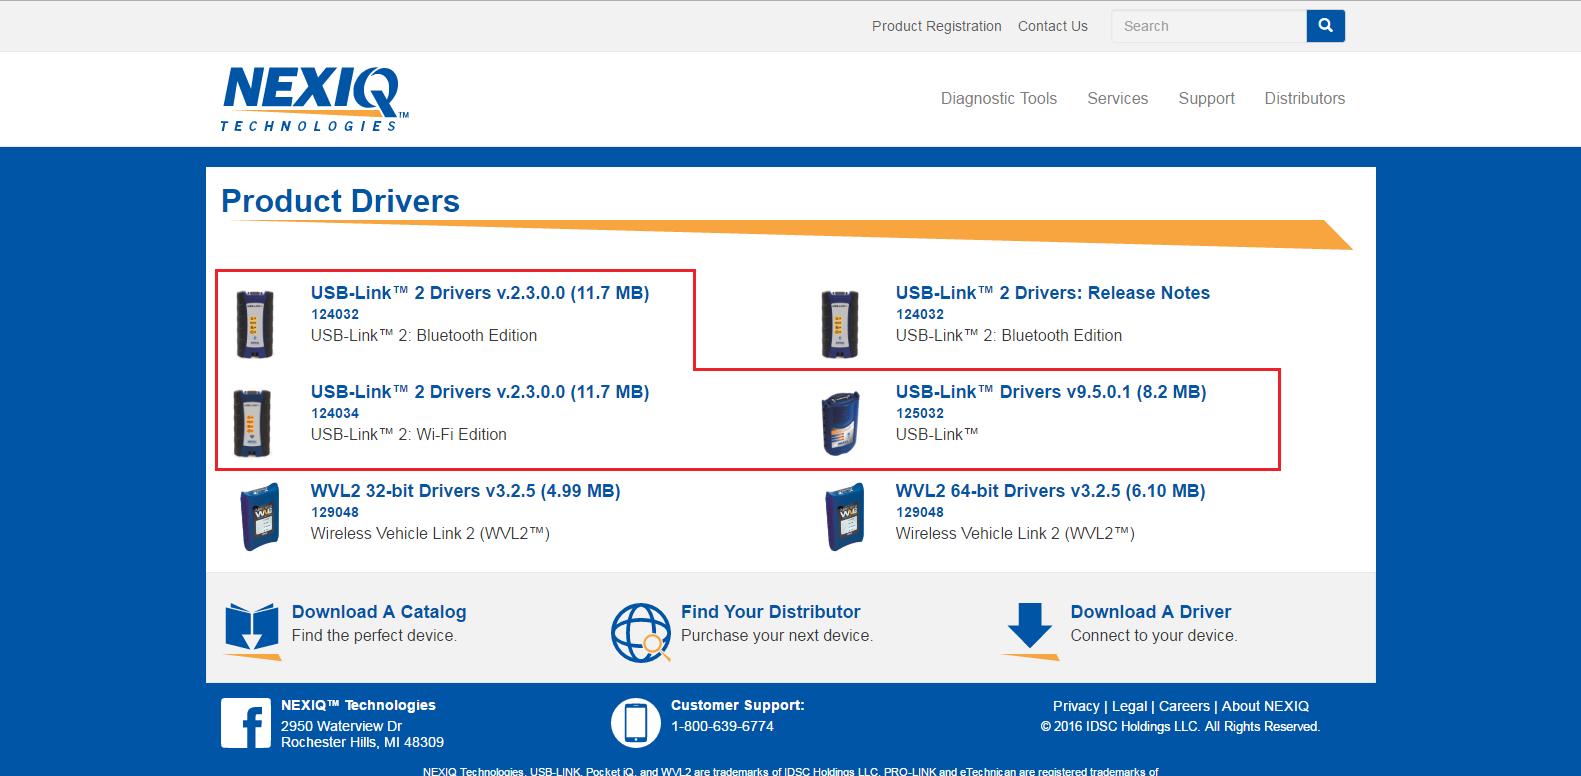The width and height of the screenshot is (1581, 776).
Task: Click the Release Notes device image
Action: [x=840, y=324]
